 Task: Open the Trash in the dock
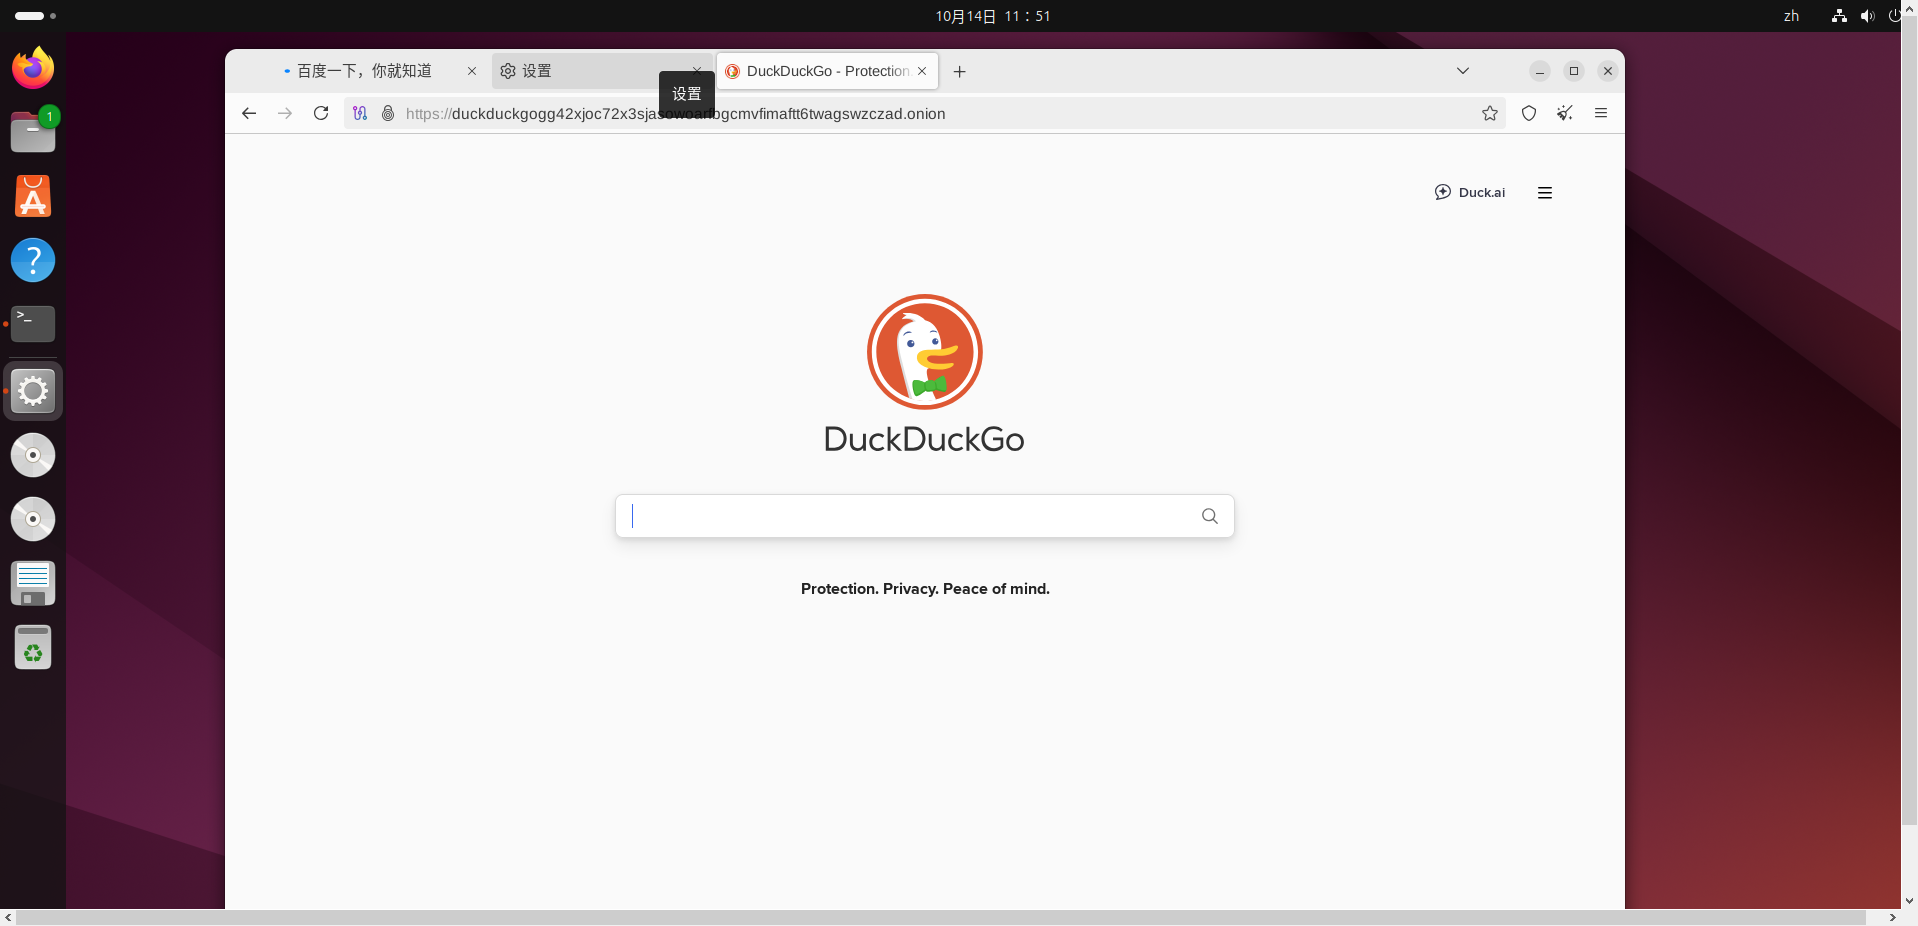click(x=33, y=647)
